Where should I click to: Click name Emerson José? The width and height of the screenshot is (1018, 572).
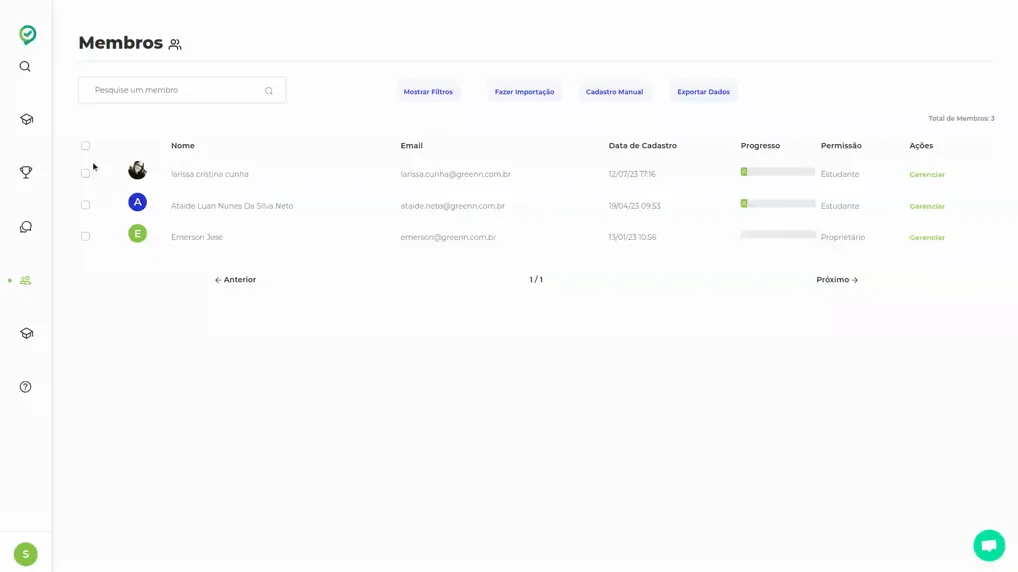pos(197,237)
